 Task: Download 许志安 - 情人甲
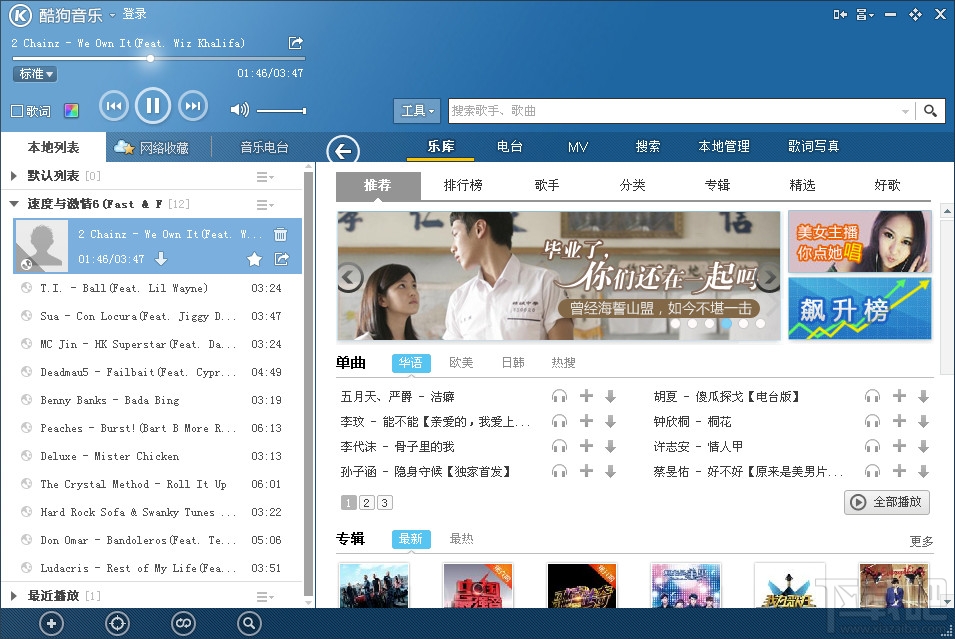pos(923,447)
